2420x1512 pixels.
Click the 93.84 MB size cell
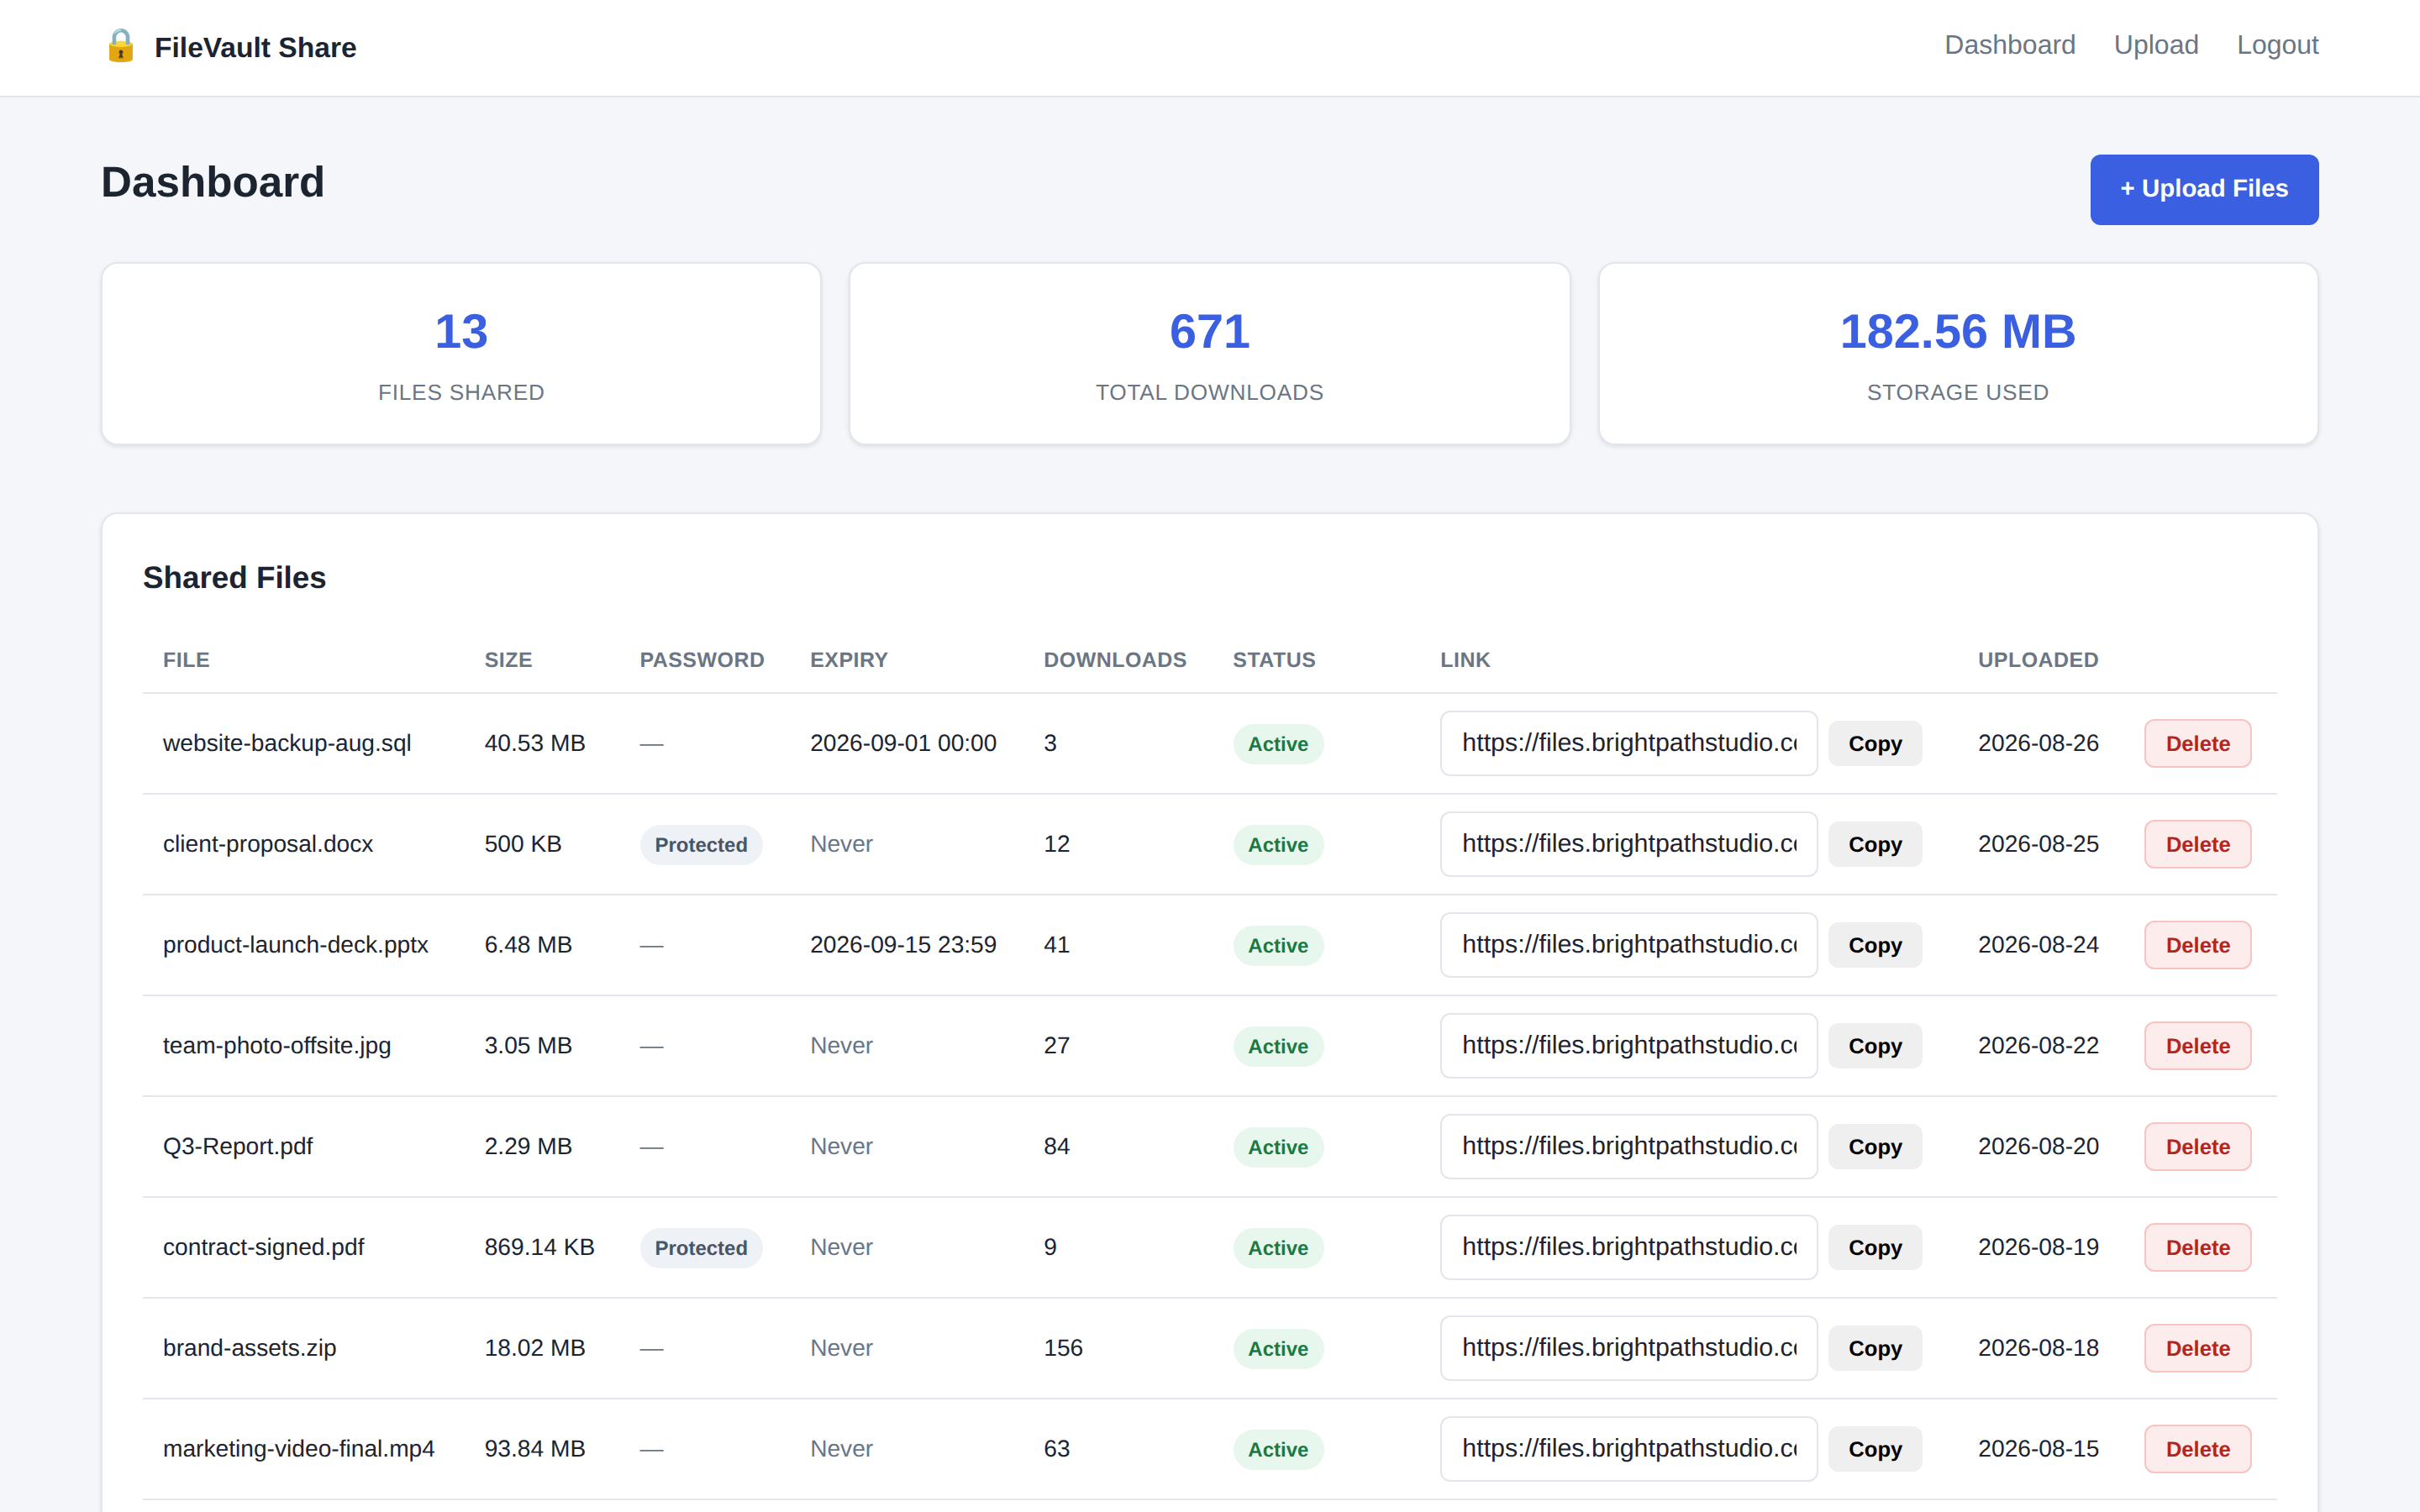point(534,1449)
